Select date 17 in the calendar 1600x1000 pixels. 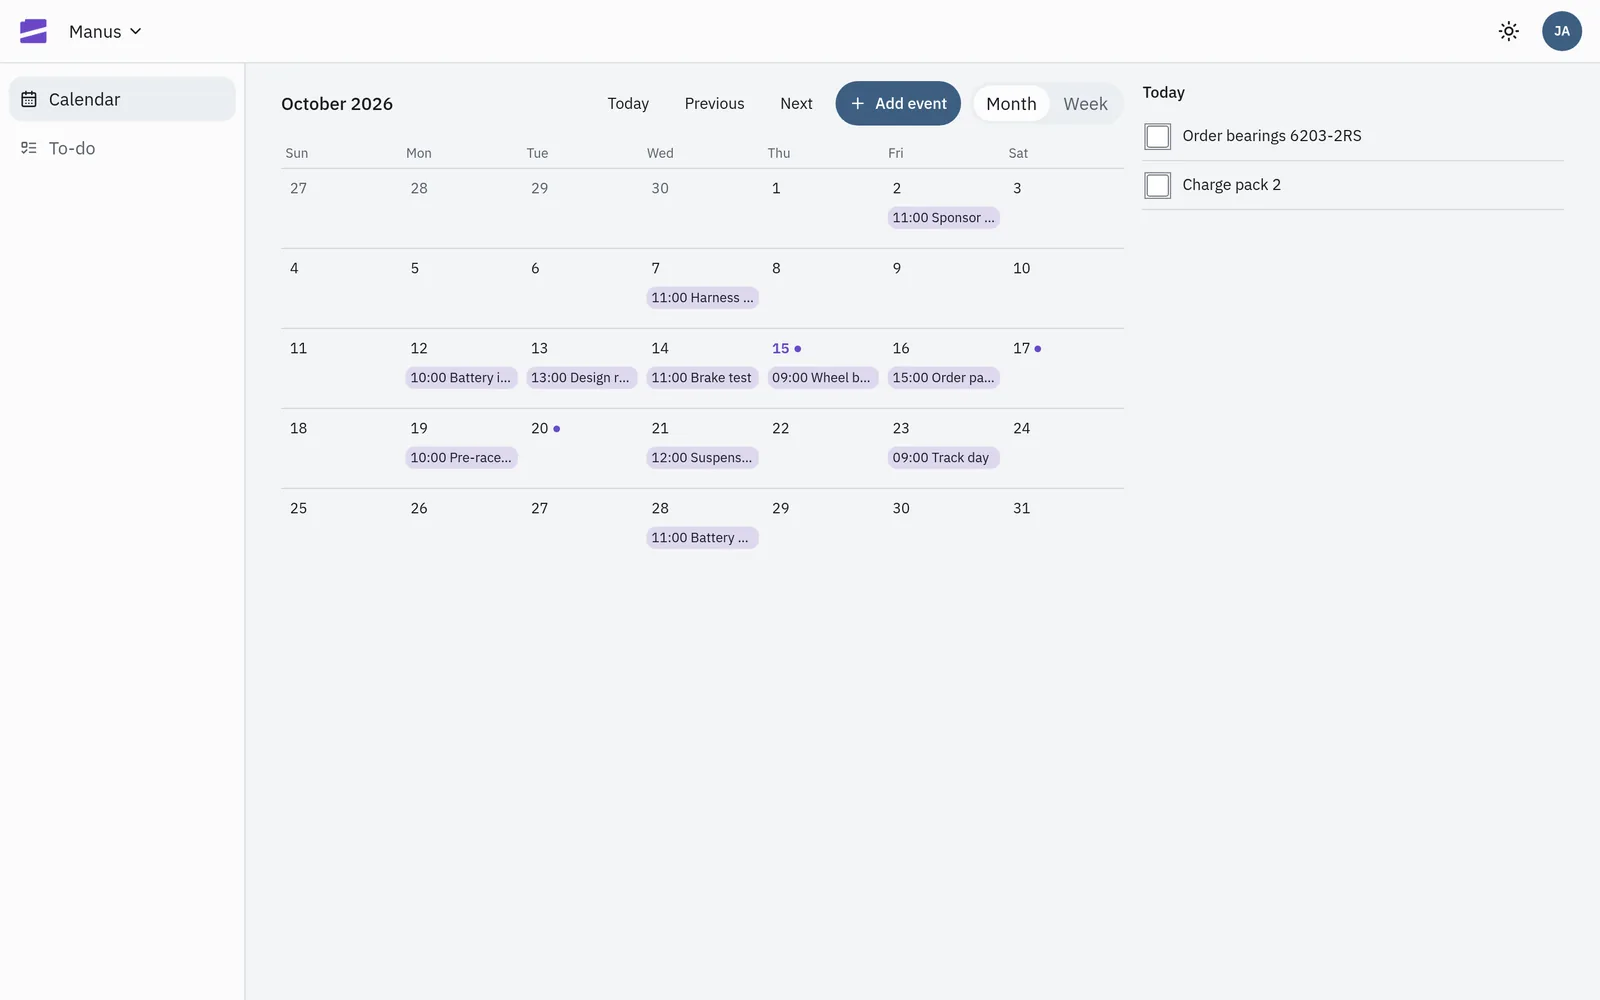(x=1021, y=348)
